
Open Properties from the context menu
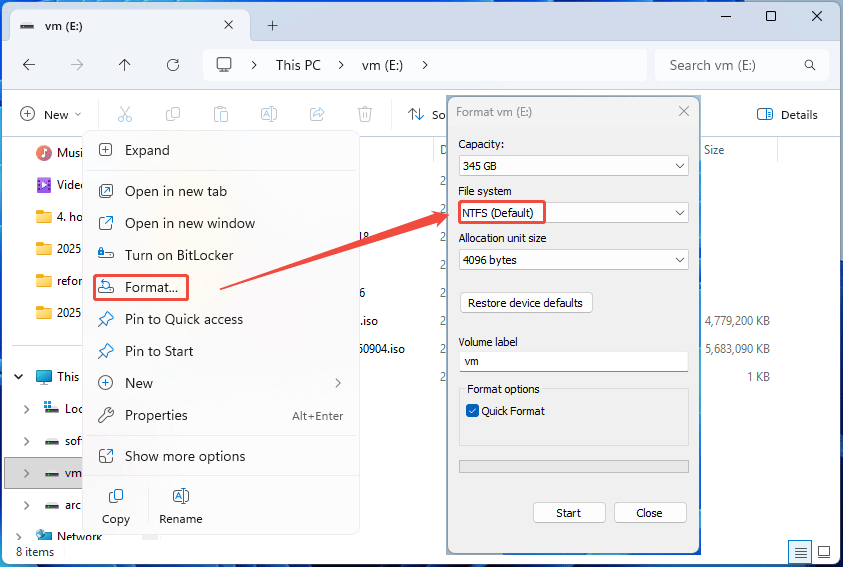(x=220, y=415)
